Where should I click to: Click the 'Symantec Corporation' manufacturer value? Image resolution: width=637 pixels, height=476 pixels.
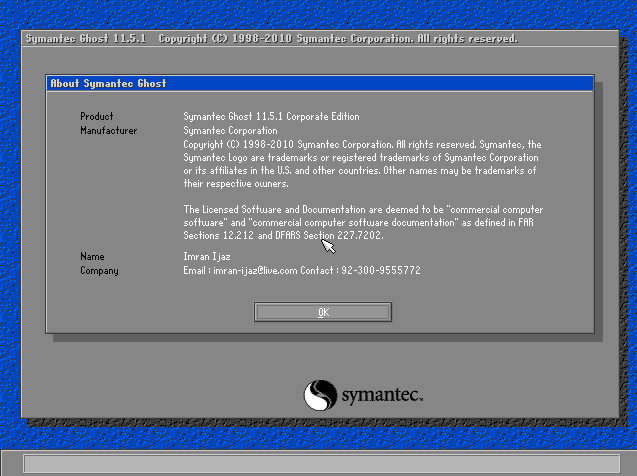[230, 130]
